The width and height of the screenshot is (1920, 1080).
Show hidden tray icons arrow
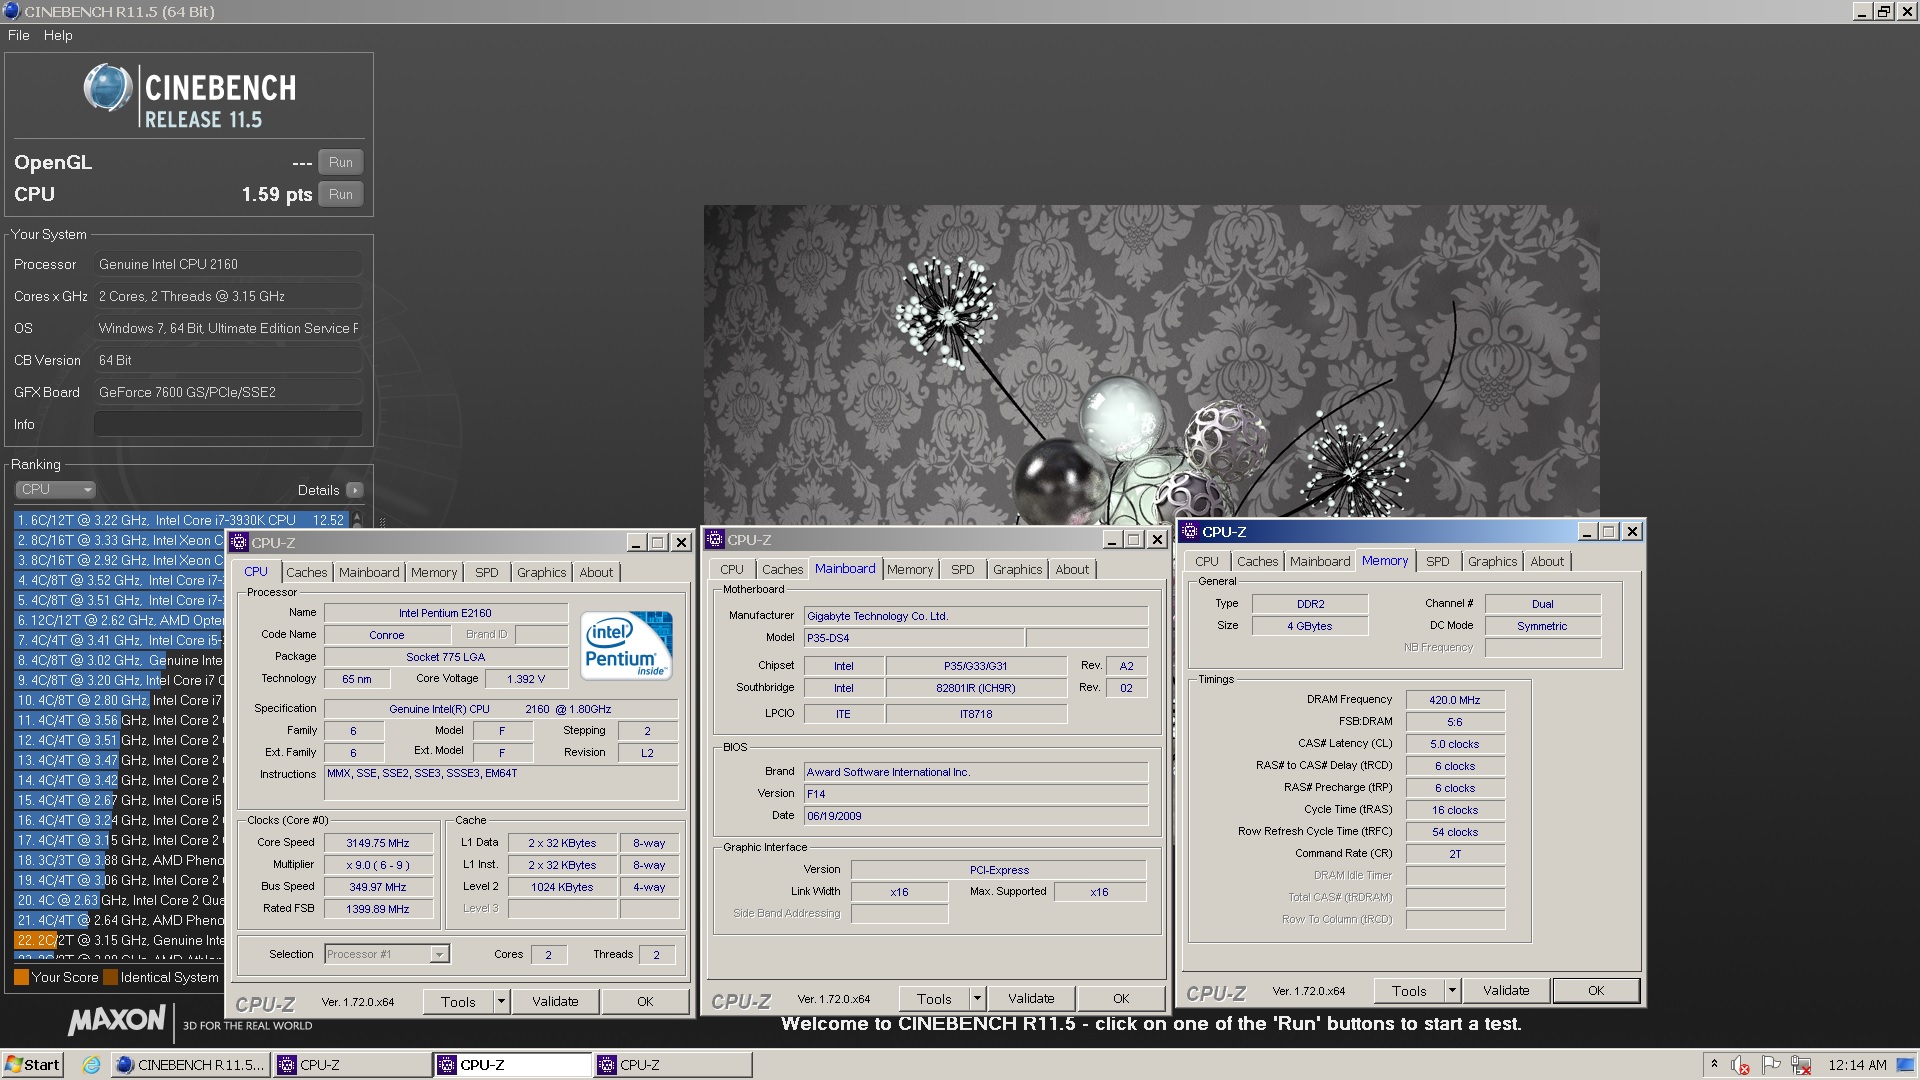pyautogui.click(x=1714, y=1065)
